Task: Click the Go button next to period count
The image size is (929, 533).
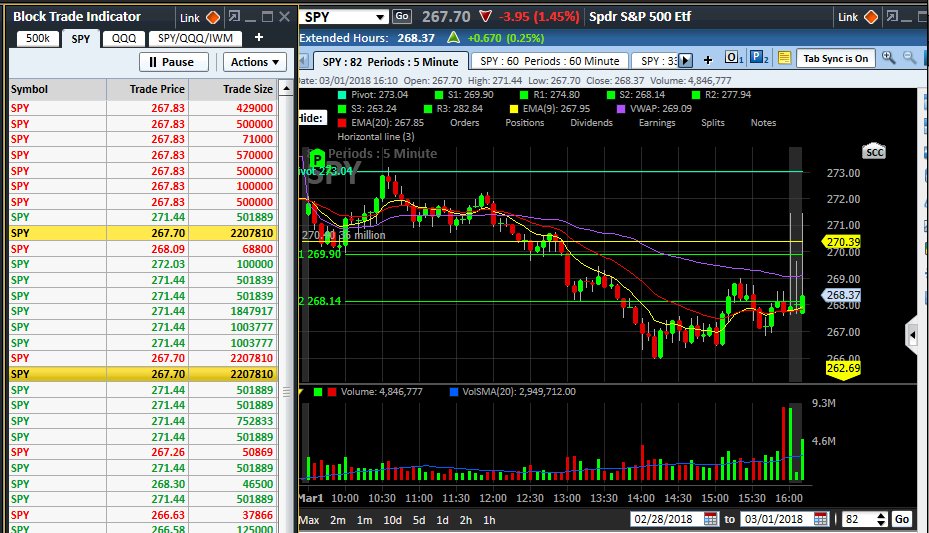Action: (901, 519)
